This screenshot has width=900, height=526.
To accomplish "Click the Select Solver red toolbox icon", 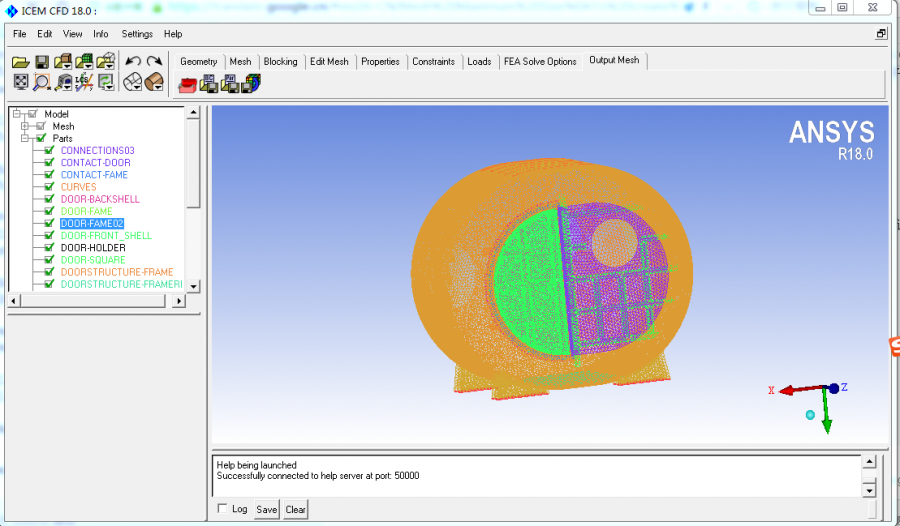I will point(187,86).
